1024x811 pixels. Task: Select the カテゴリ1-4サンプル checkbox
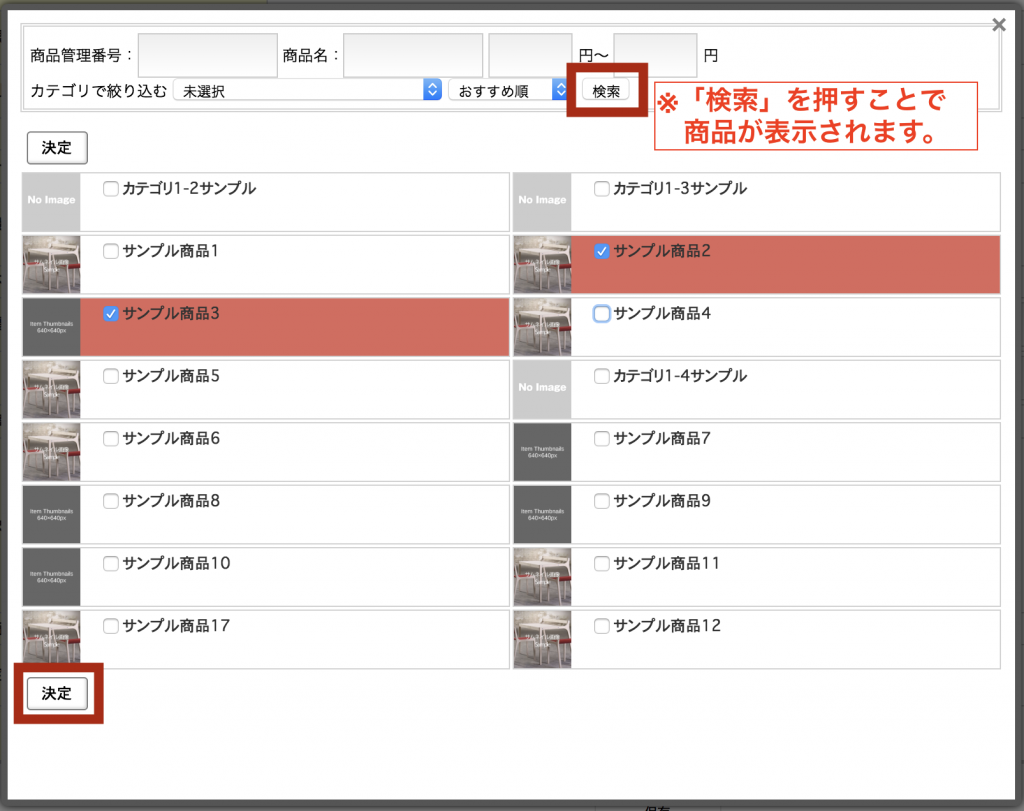601,376
